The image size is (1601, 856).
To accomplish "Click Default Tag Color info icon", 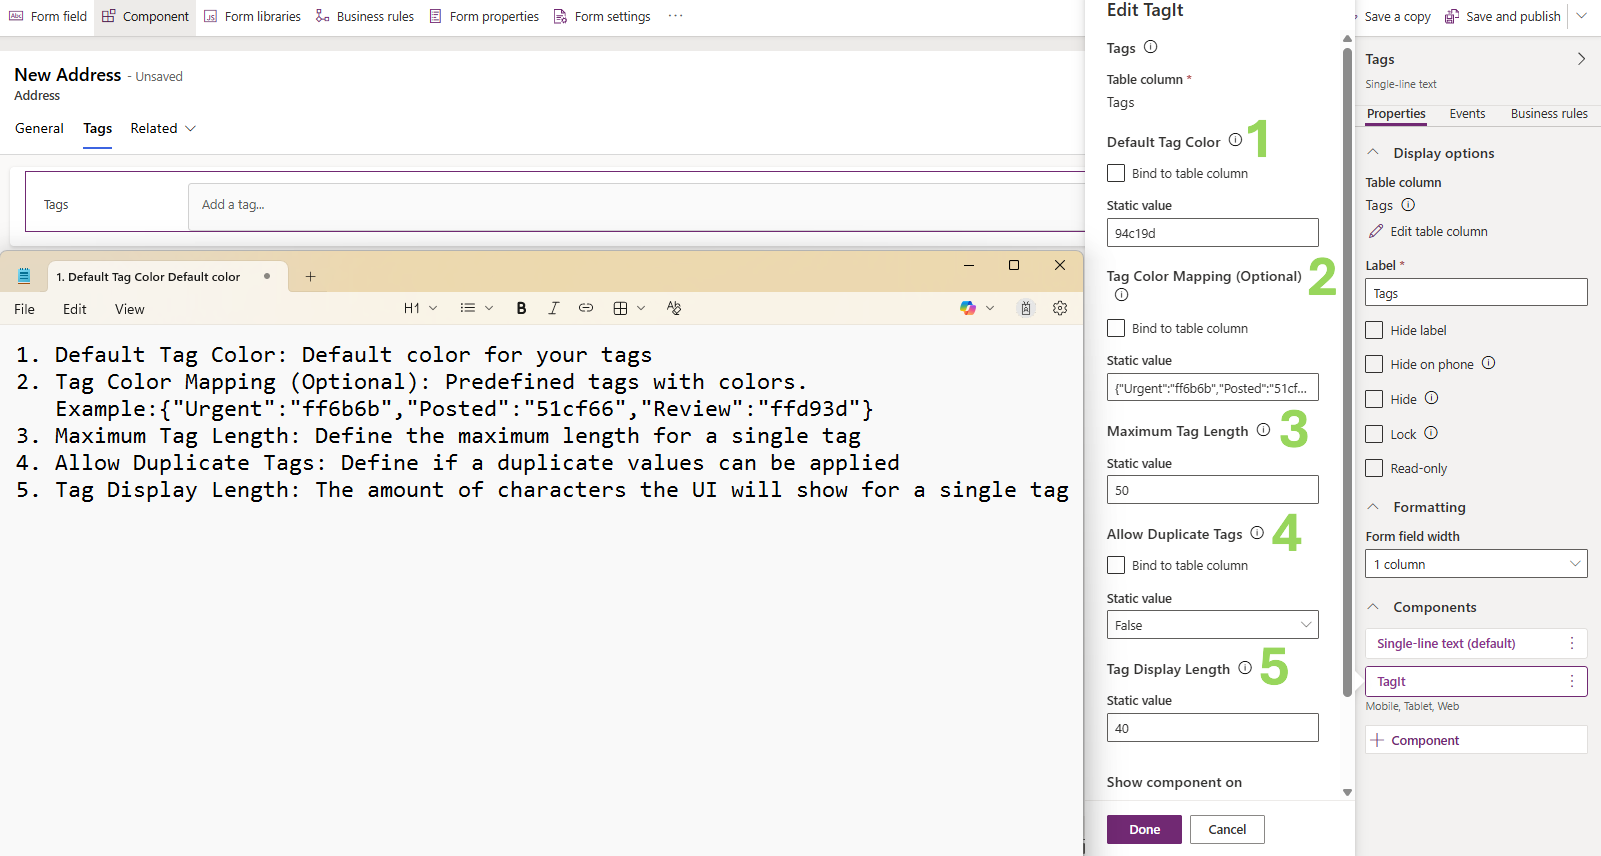I will [x=1235, y=140].
